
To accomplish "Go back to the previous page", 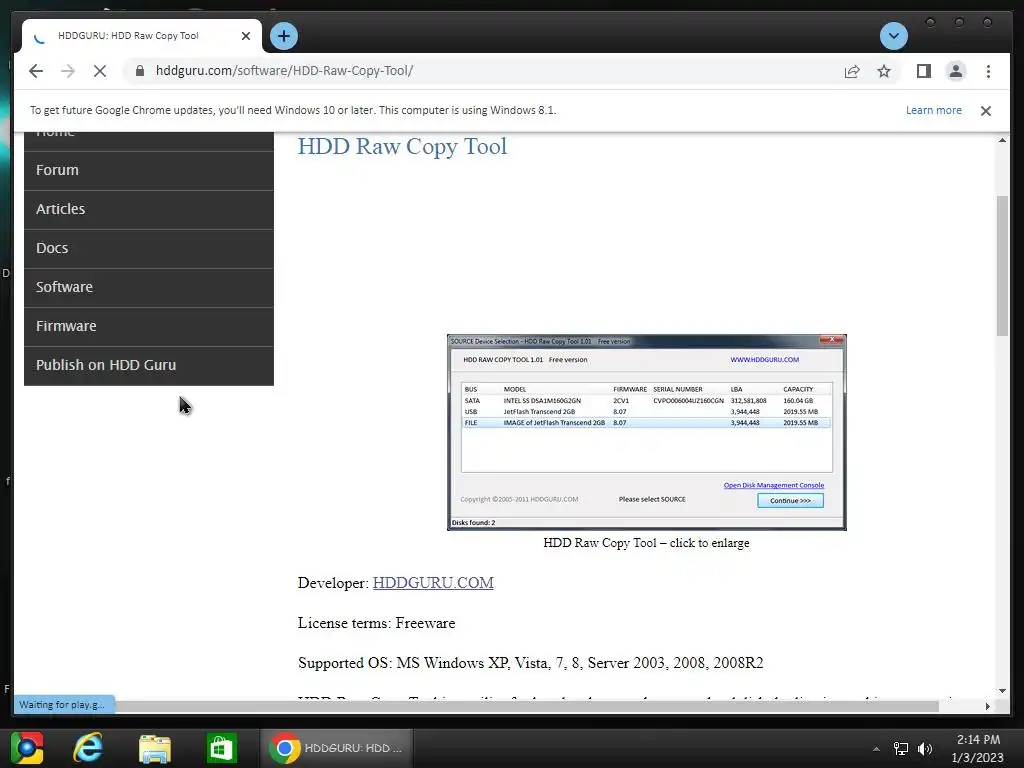I will pos(36,71).
